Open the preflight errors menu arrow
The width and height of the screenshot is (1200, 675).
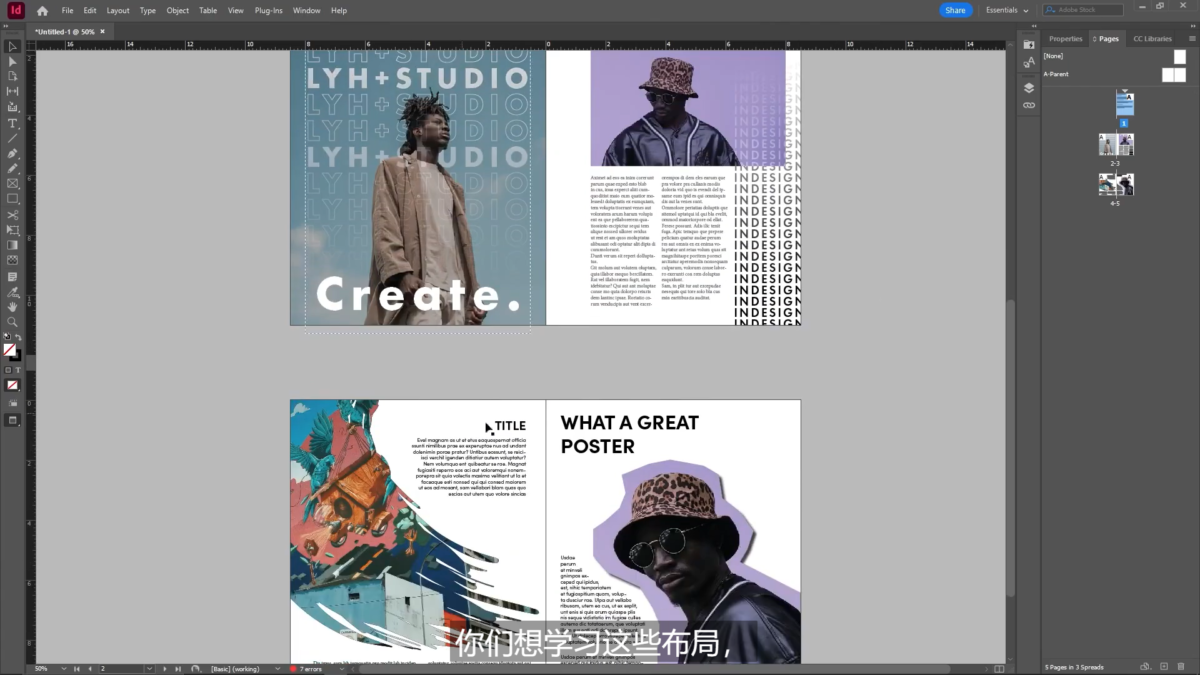pyautogui.click(x=342, y=668)
